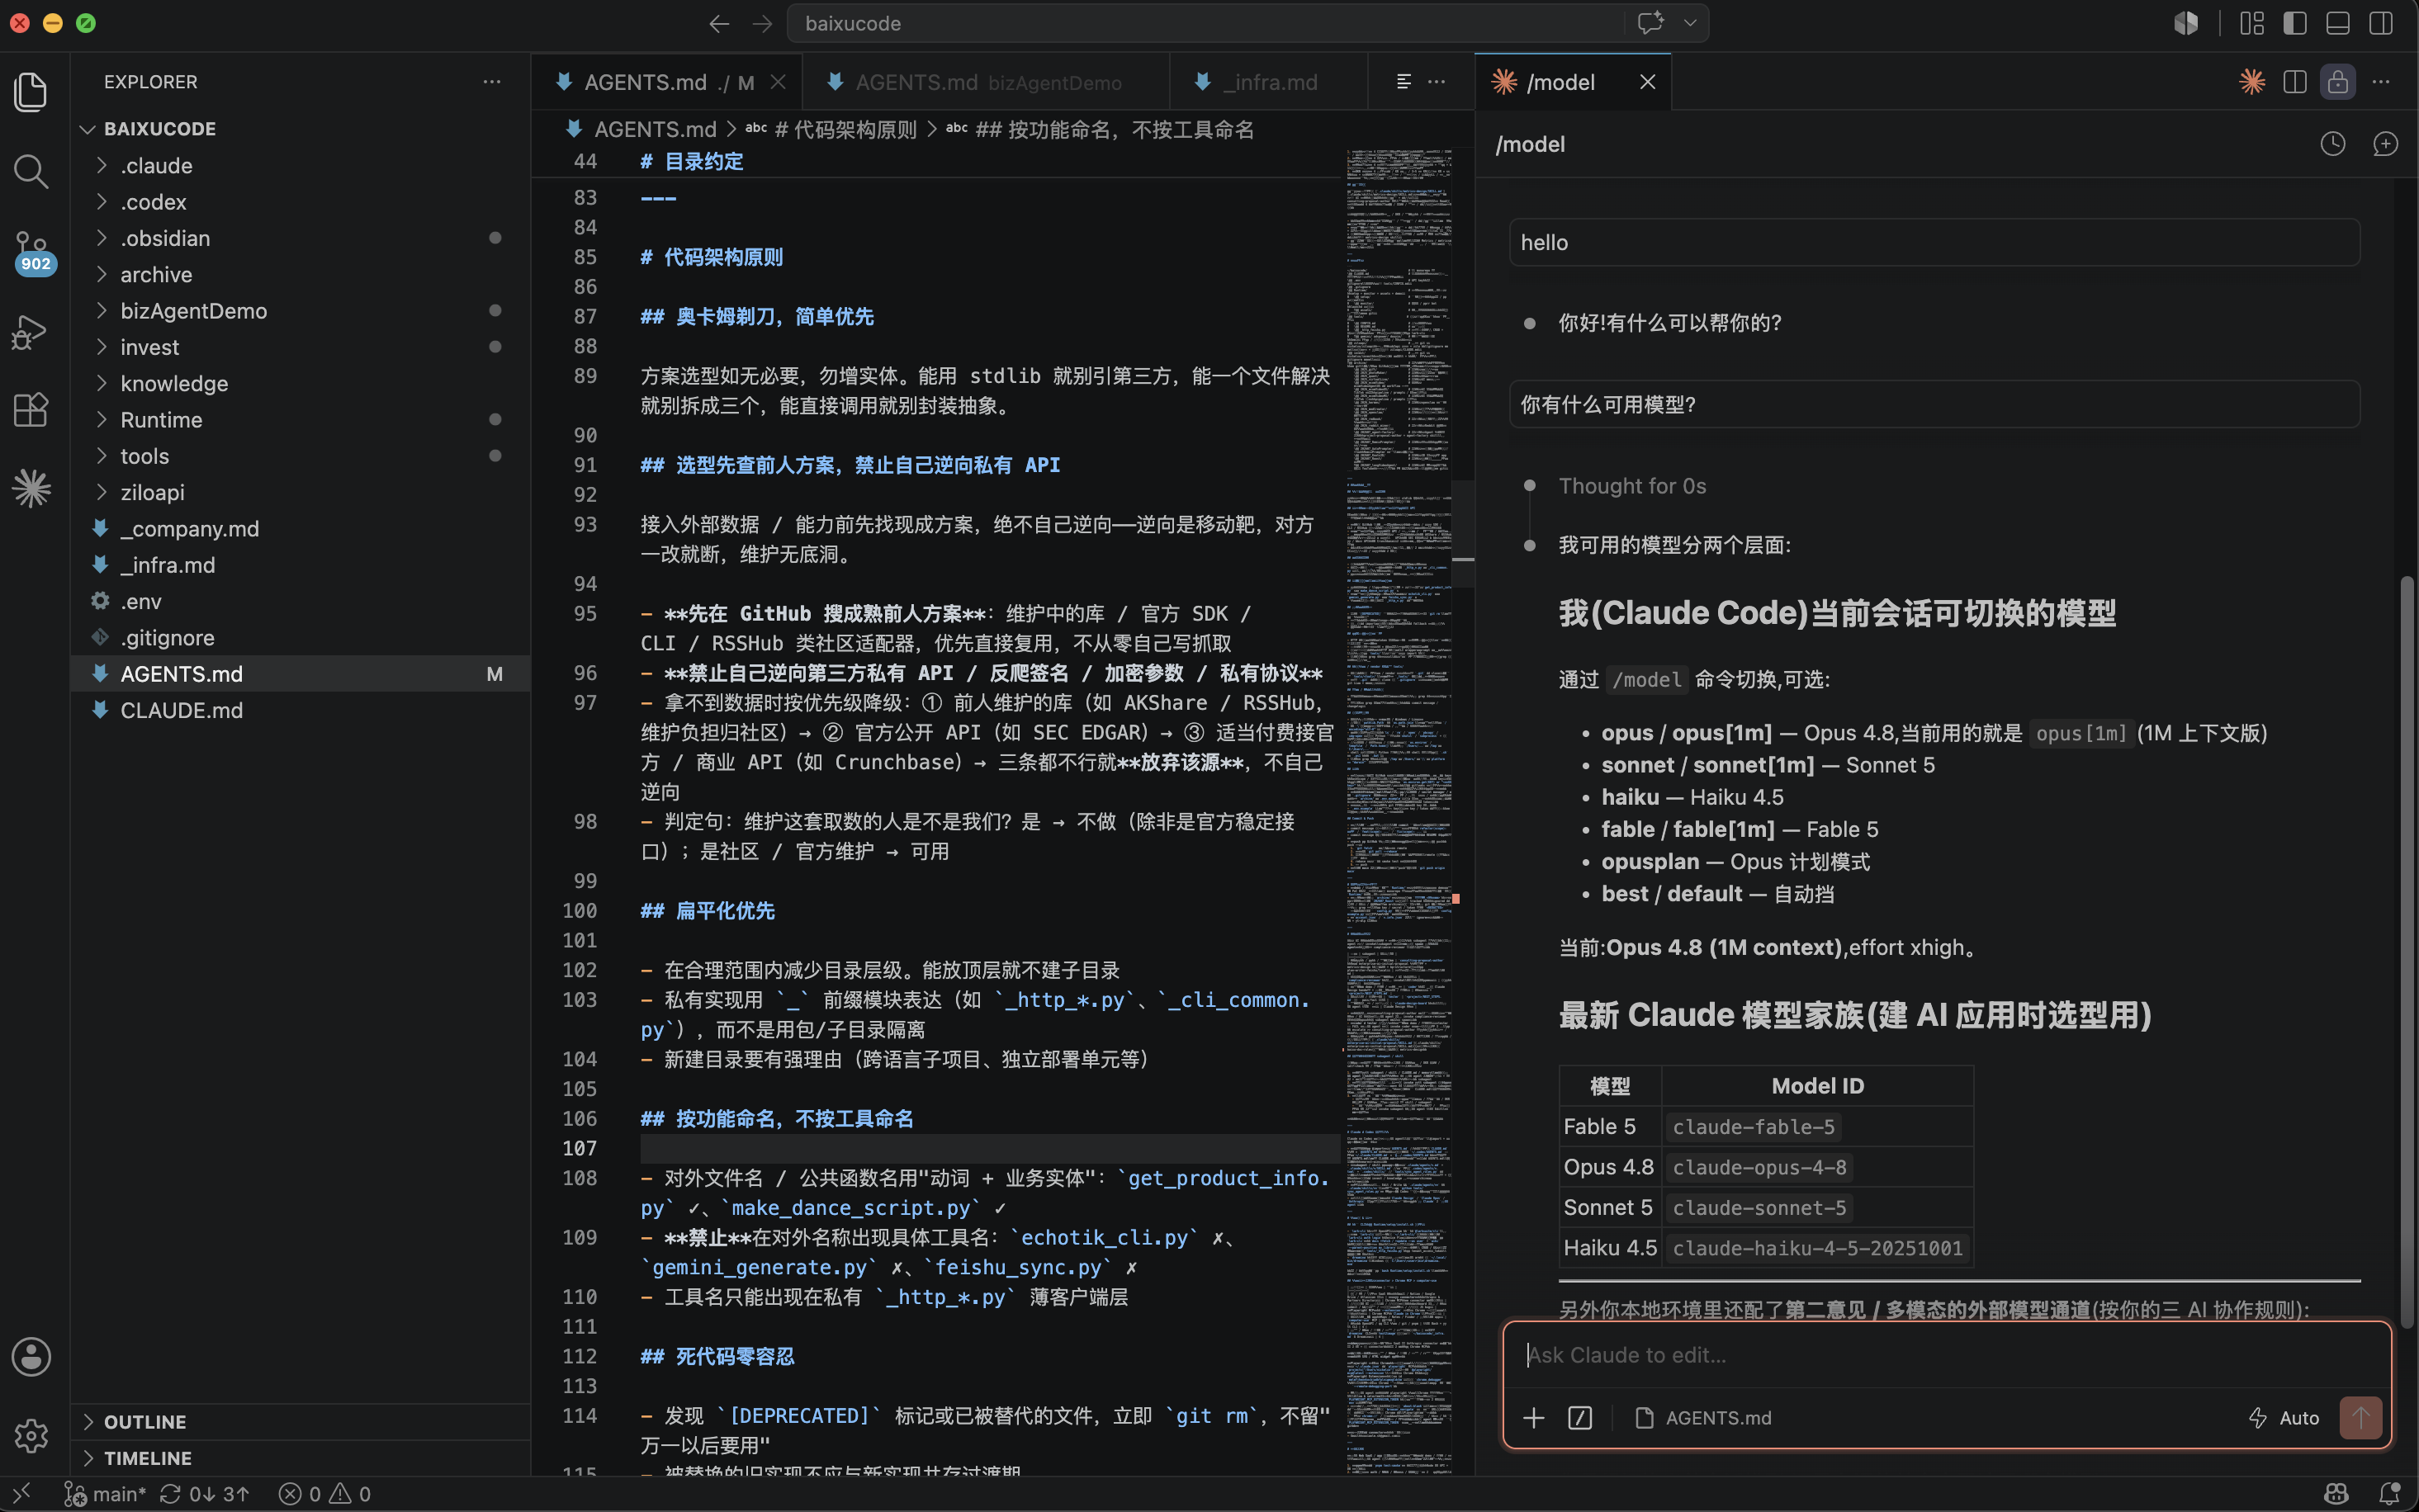Click the lock group icon
2419x1512 pixels.
2338,82
